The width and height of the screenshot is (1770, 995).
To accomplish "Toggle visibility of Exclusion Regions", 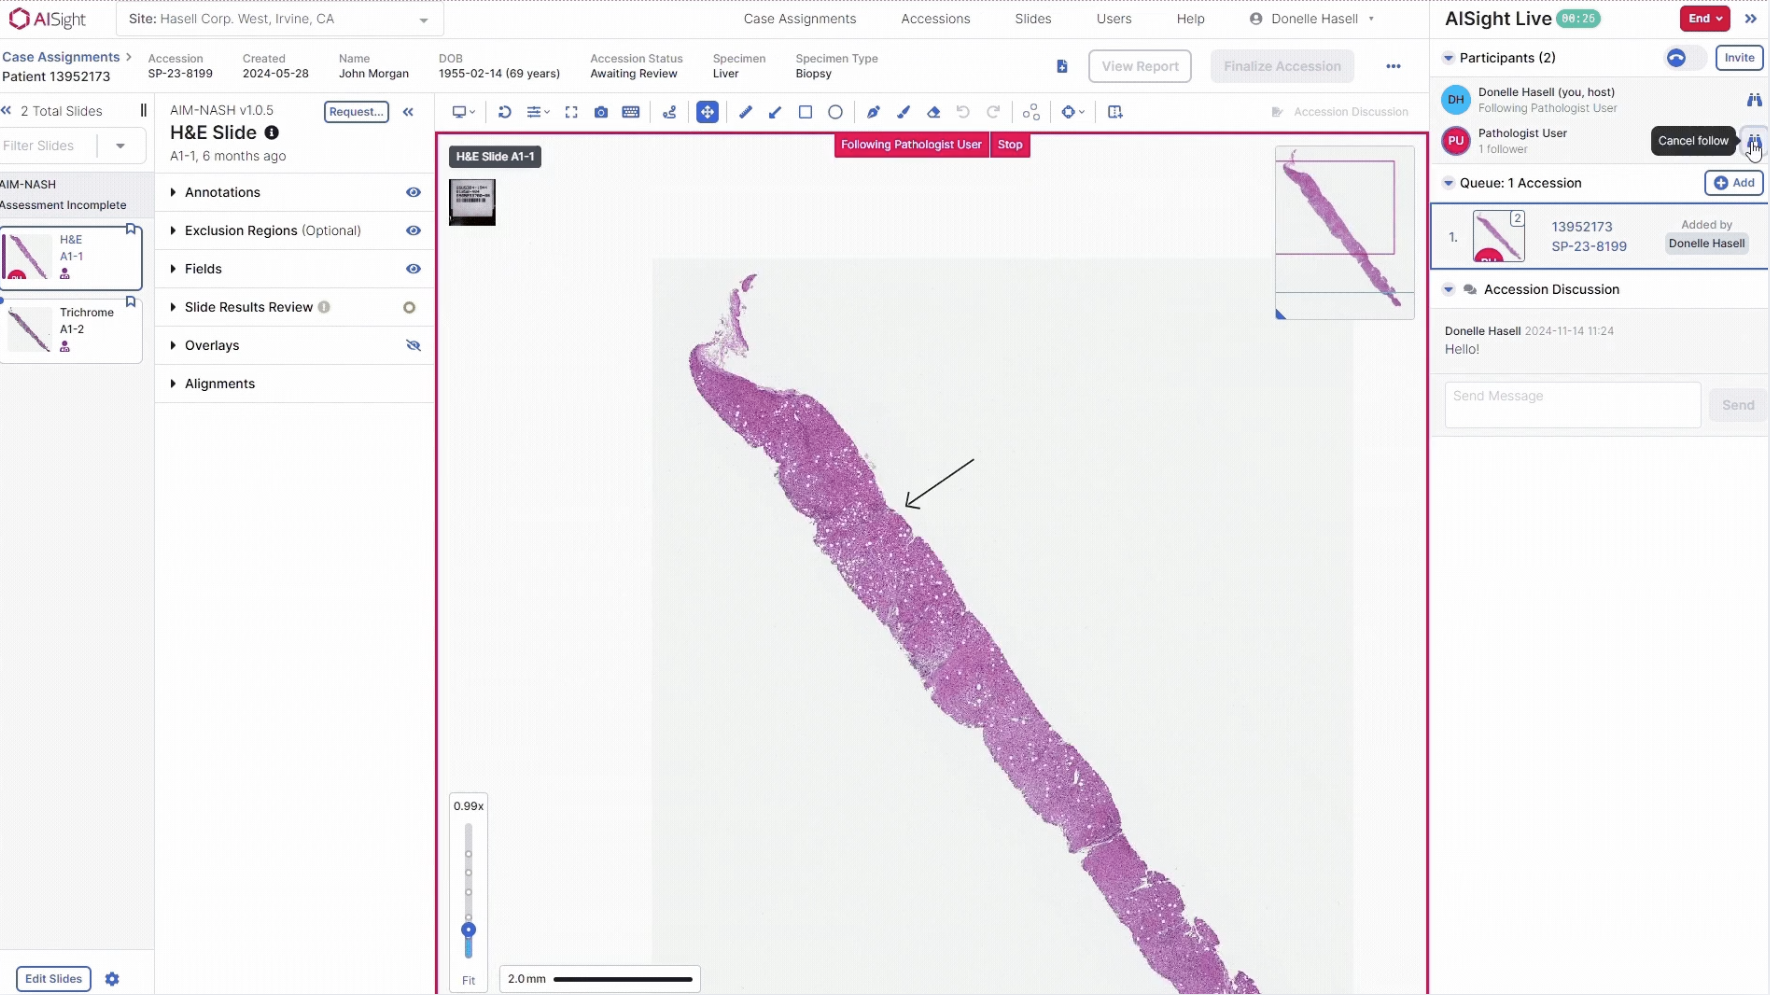I will [413, 231].
